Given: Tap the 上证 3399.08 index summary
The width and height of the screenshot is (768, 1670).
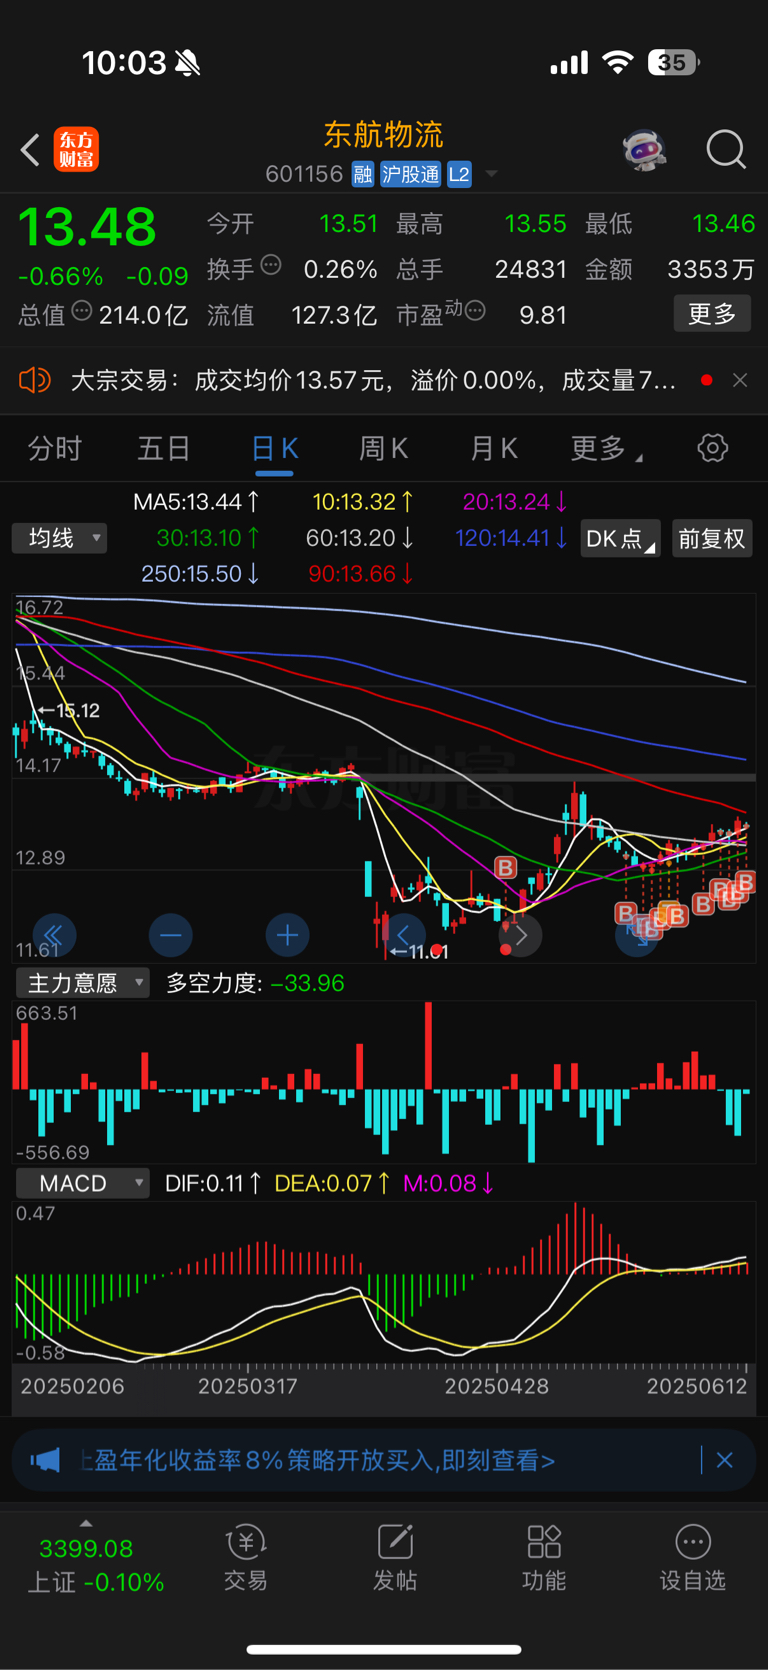Looking at the screenshot, I should pos(95,1565).
